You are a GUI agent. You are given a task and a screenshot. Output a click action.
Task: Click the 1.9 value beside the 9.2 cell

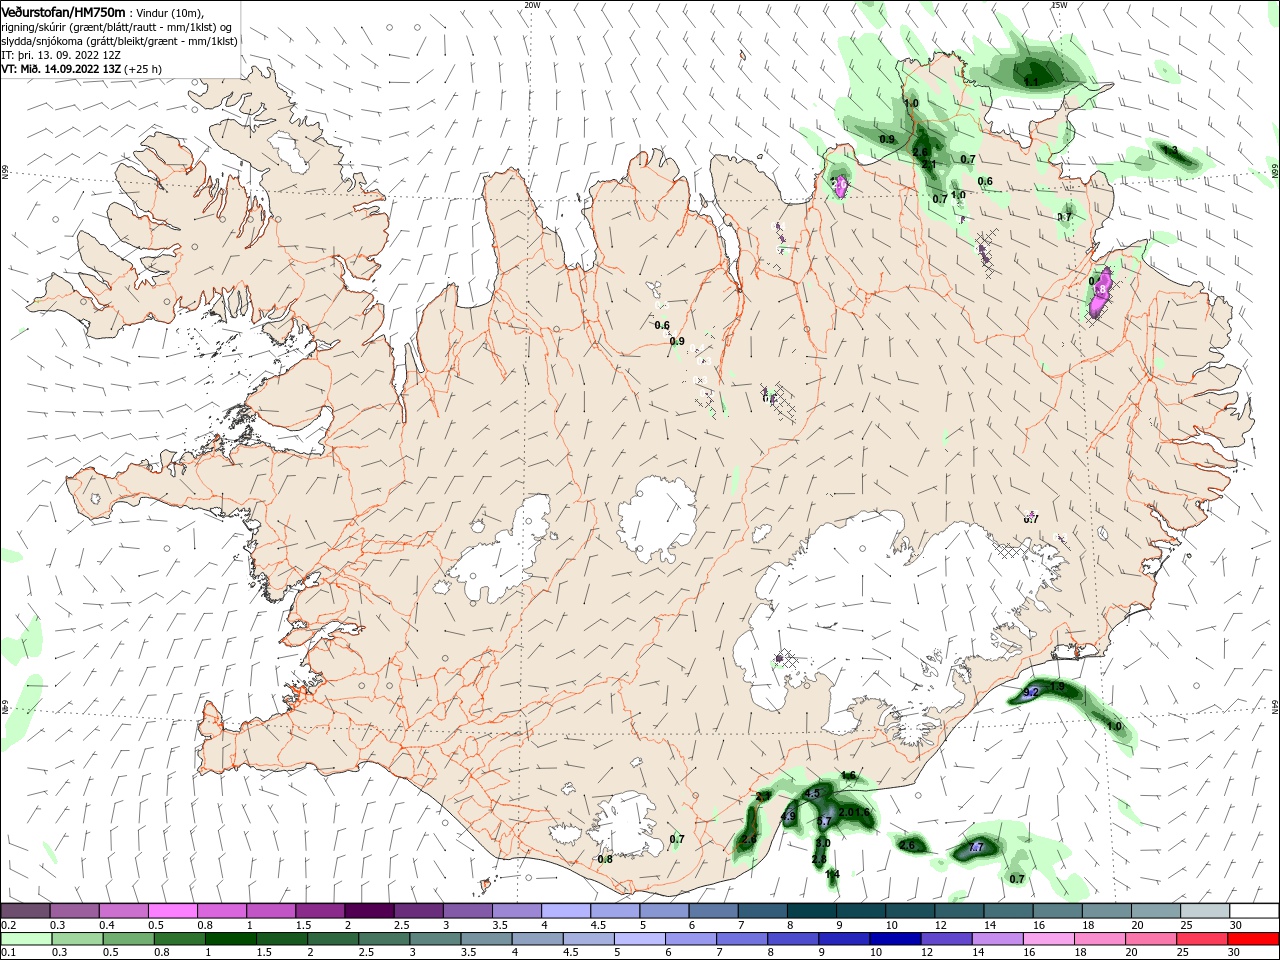[1058, 686]
